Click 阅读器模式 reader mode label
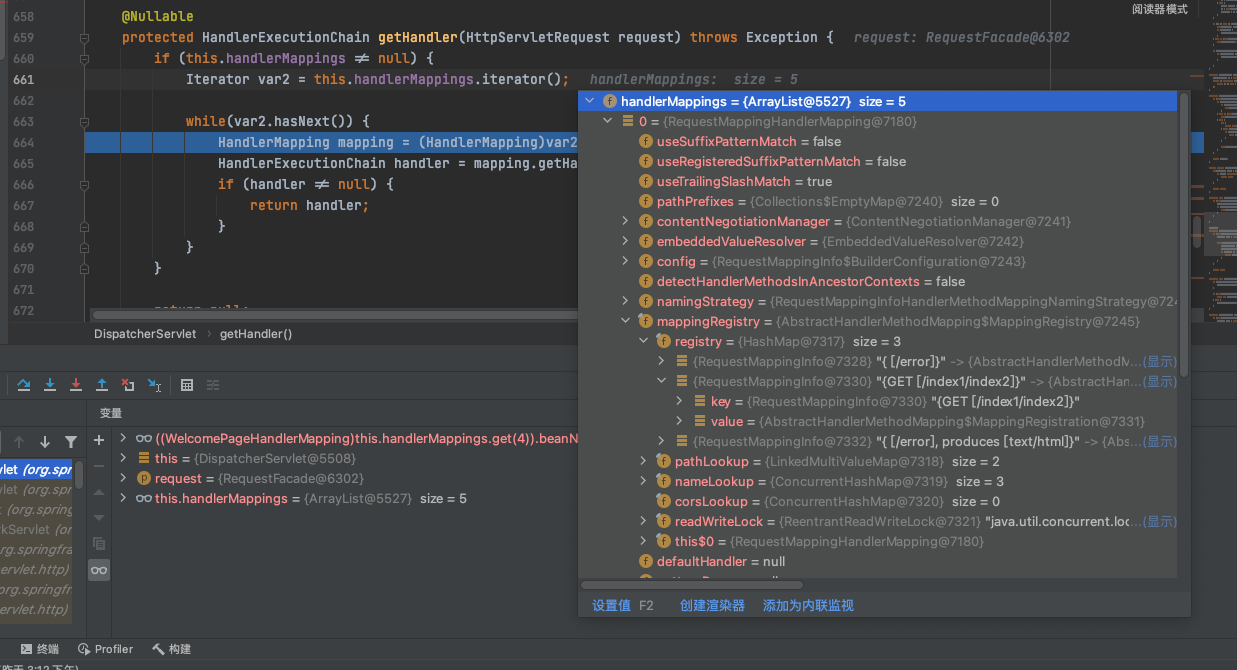This screenshot has height=670, width=1237. click(1160, 9)
